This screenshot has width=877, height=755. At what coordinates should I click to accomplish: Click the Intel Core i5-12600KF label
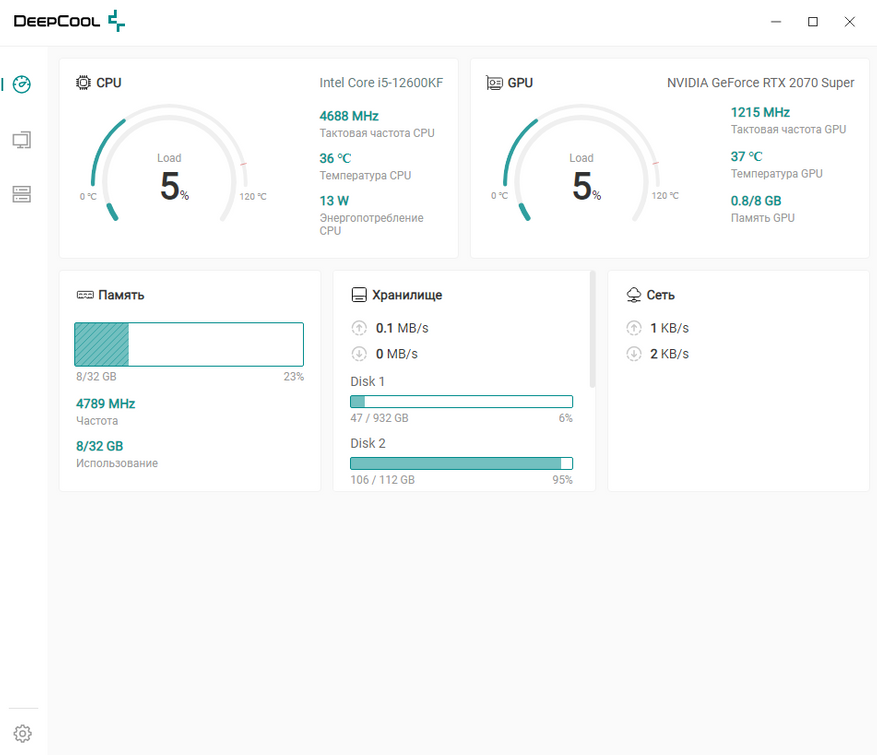(x=381, y=83)
